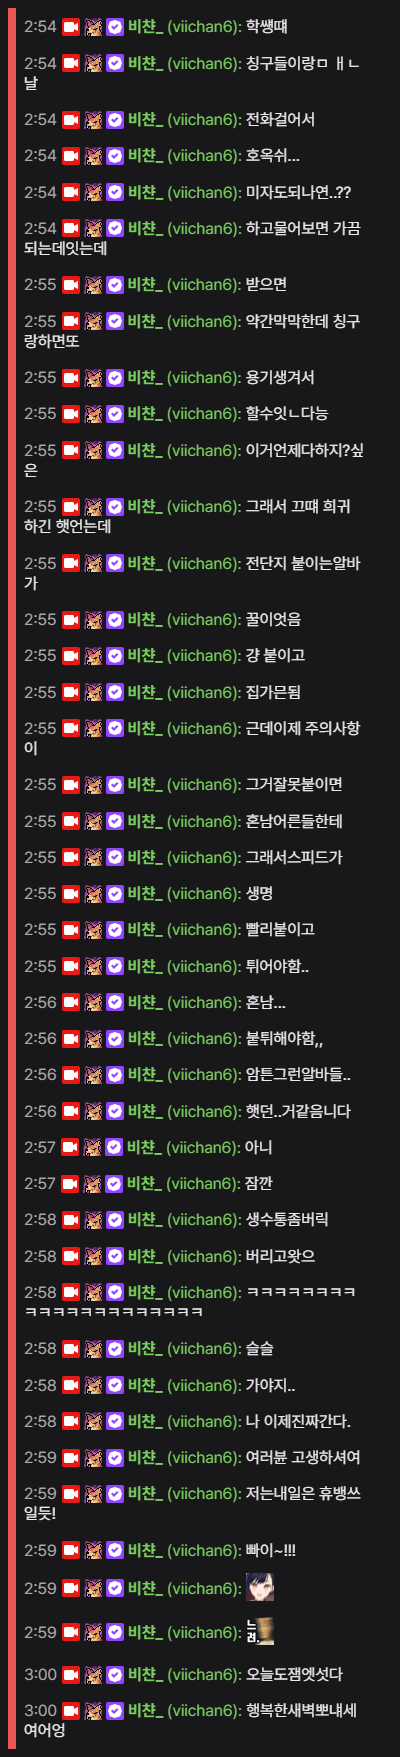Open the dark-haired character emote in the 2:59 message
400x1757 pixels.
(260, 1587)
